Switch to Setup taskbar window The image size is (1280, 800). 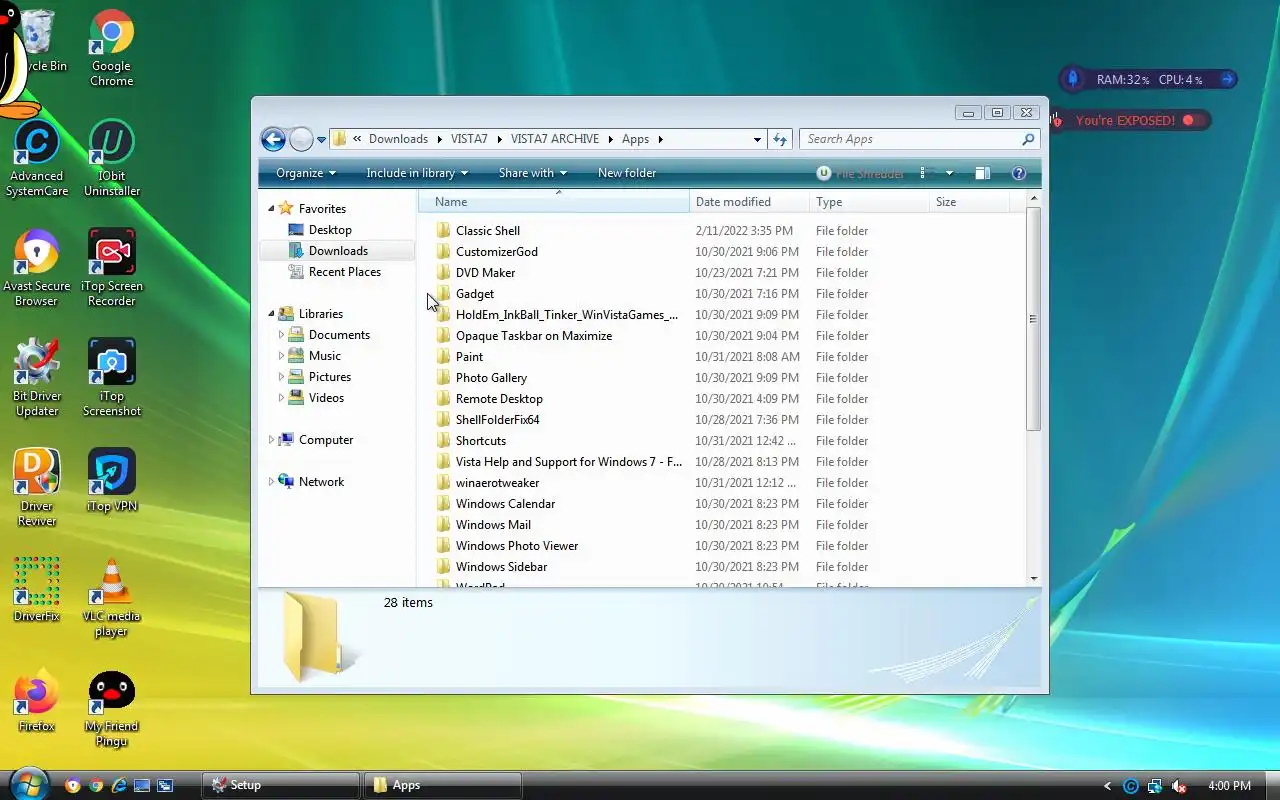tap(281, 785)
